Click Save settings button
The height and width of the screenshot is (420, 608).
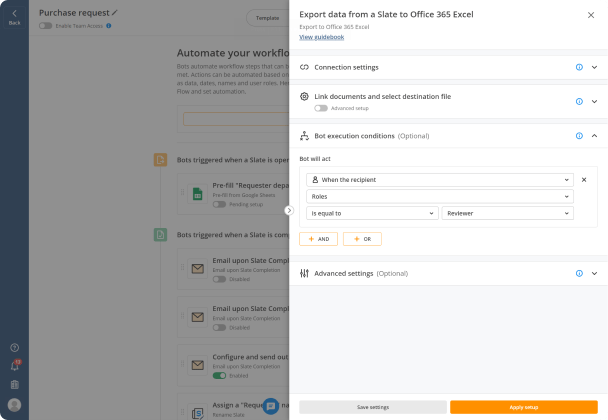(373, 407)
